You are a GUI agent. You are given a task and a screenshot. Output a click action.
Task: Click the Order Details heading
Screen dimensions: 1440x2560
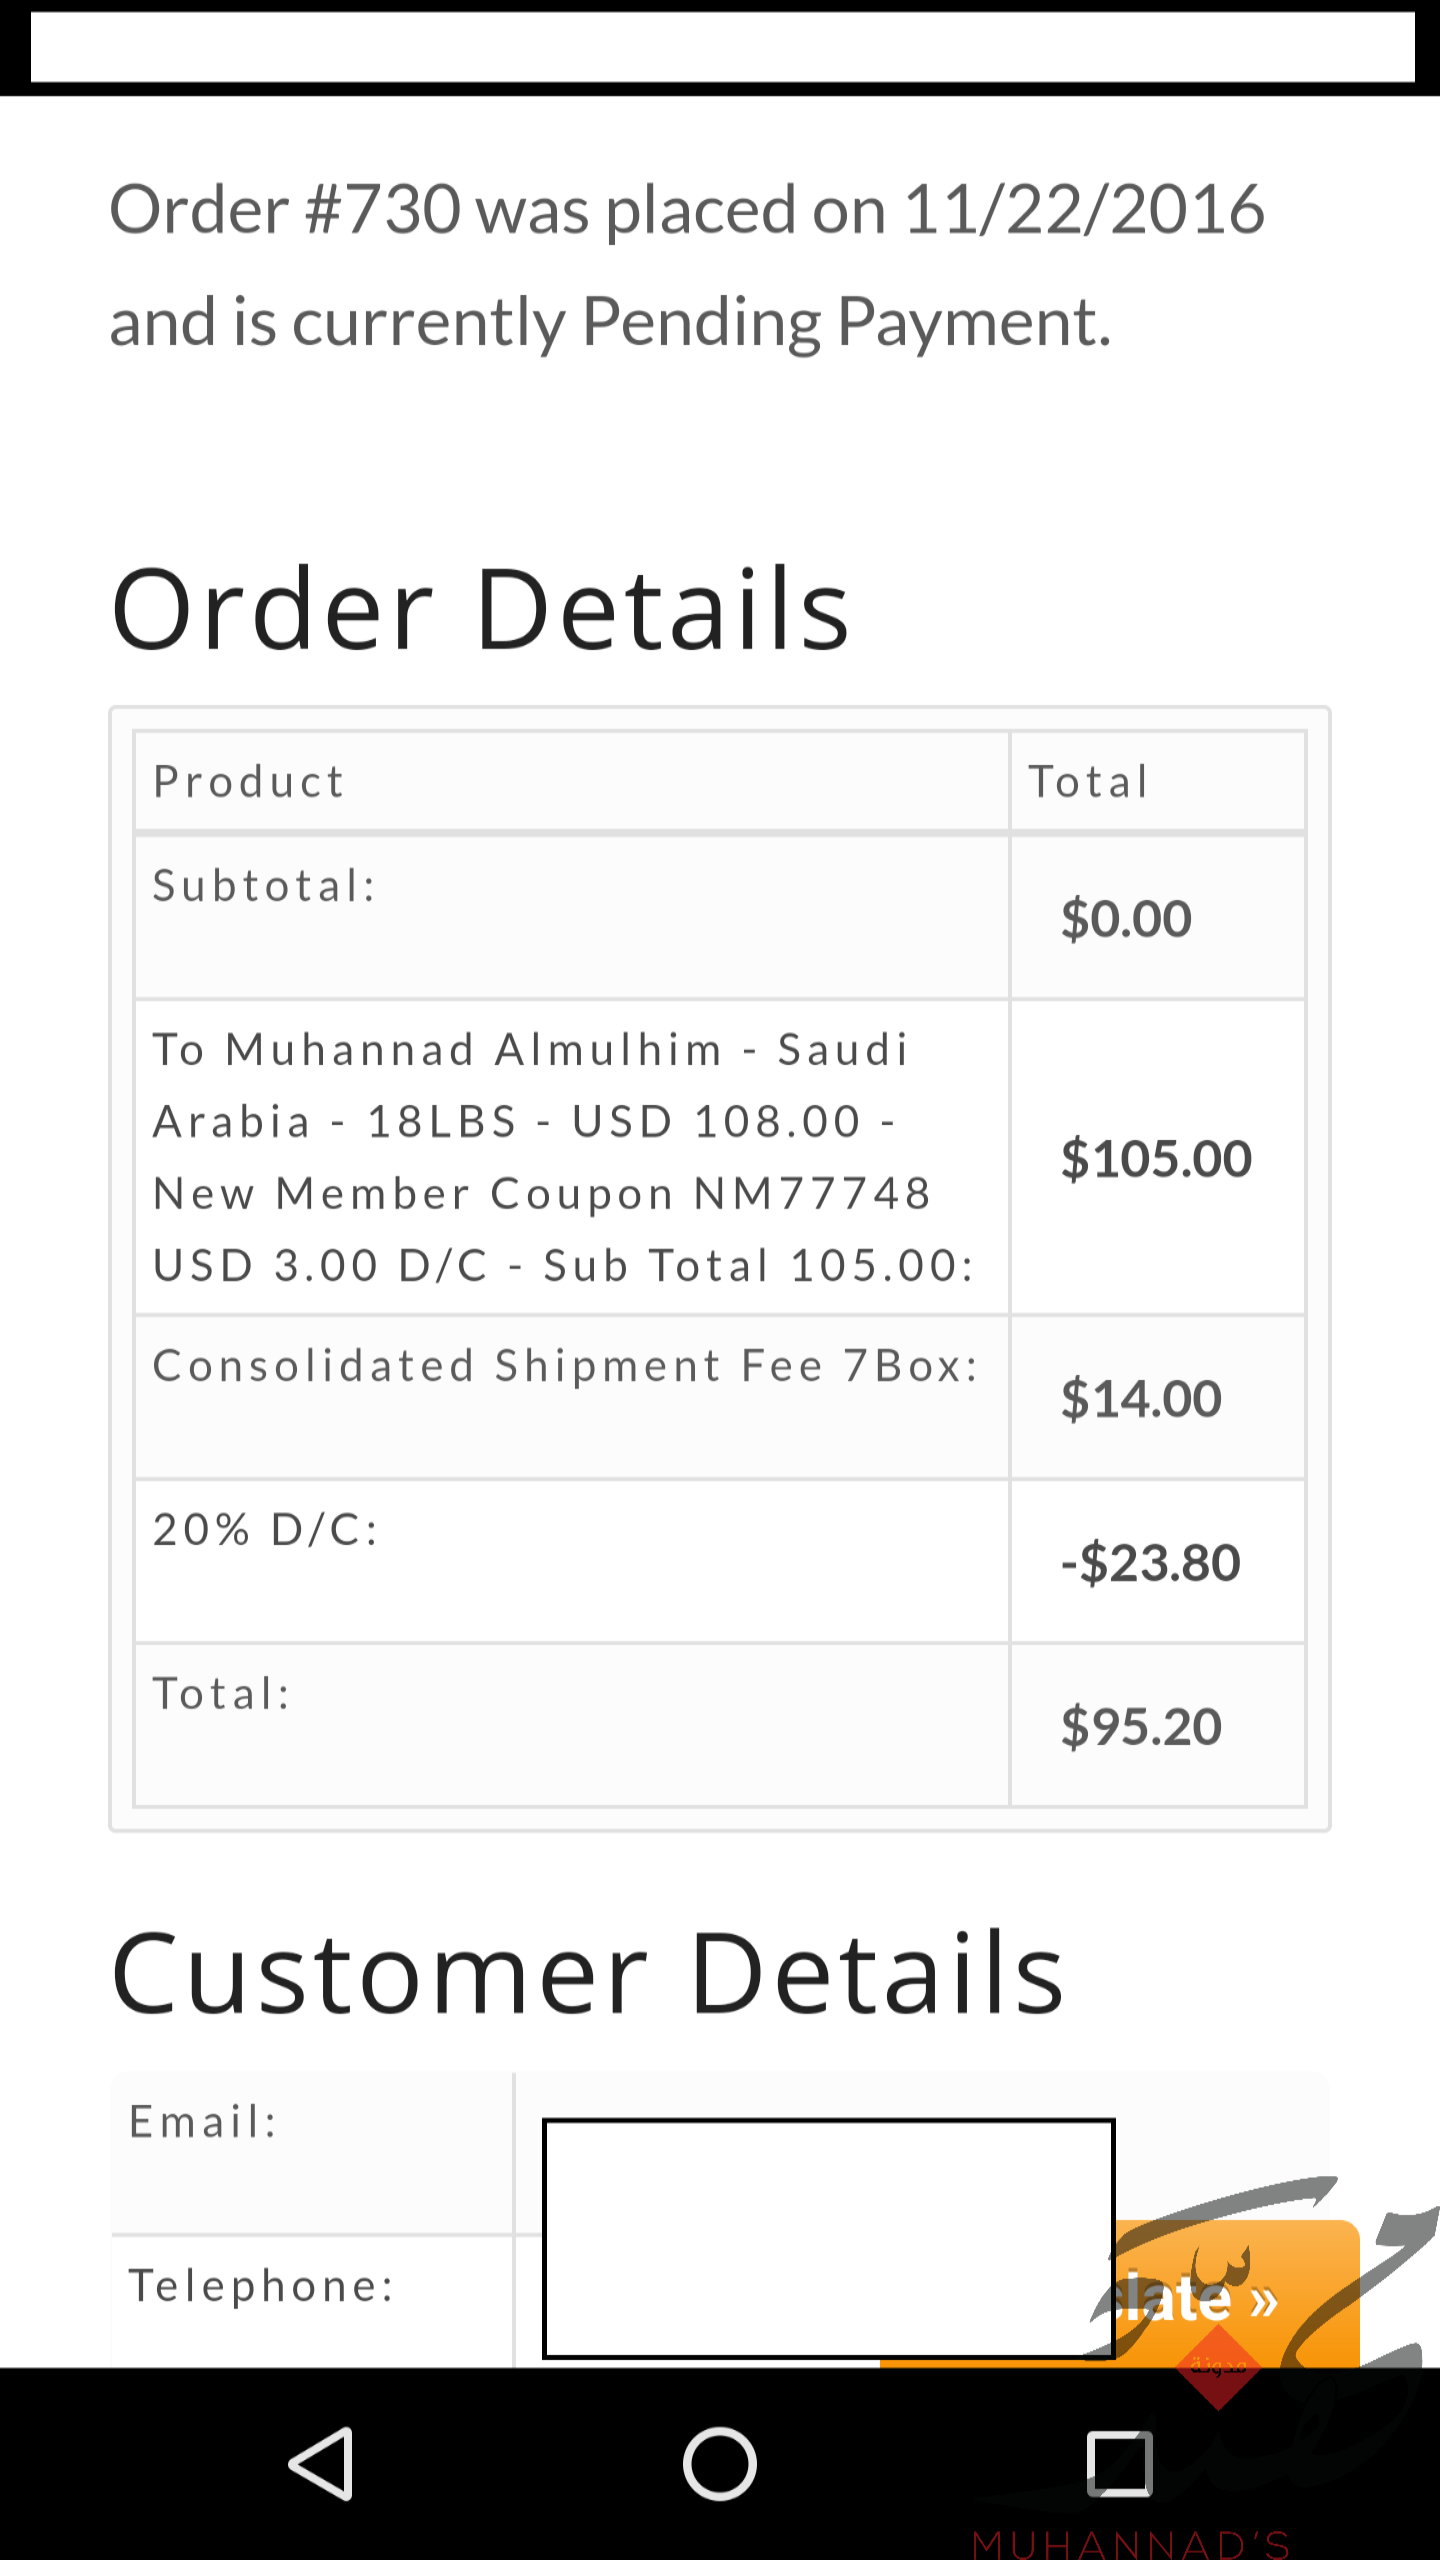pyautogui.click(x=480, y=609)
